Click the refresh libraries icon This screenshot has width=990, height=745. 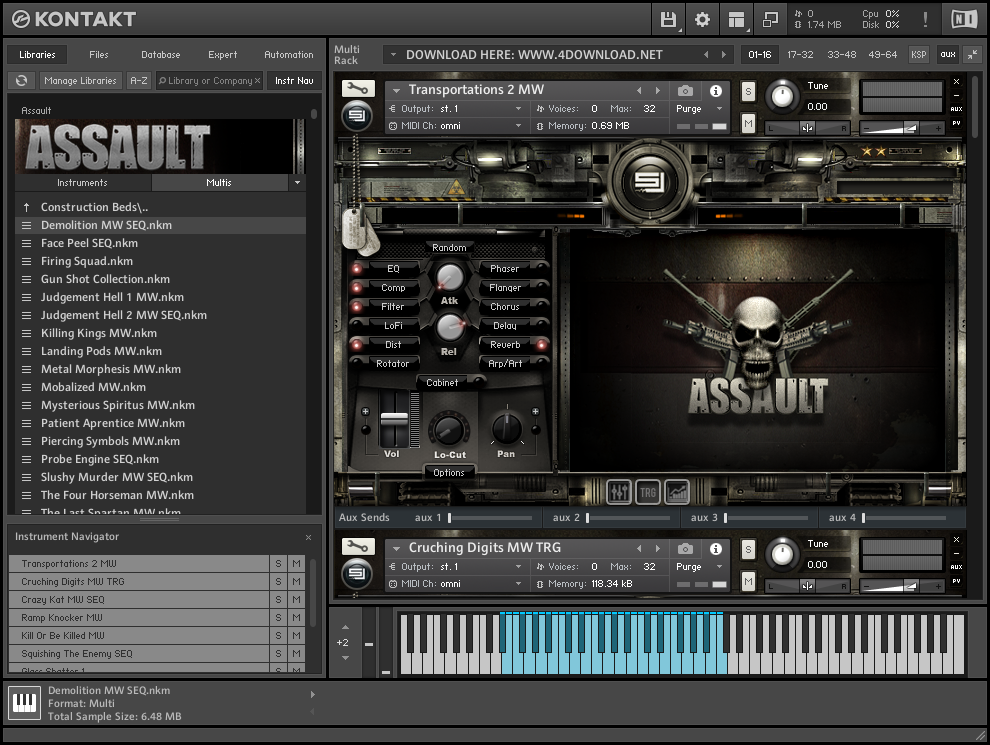pos(21,81)
